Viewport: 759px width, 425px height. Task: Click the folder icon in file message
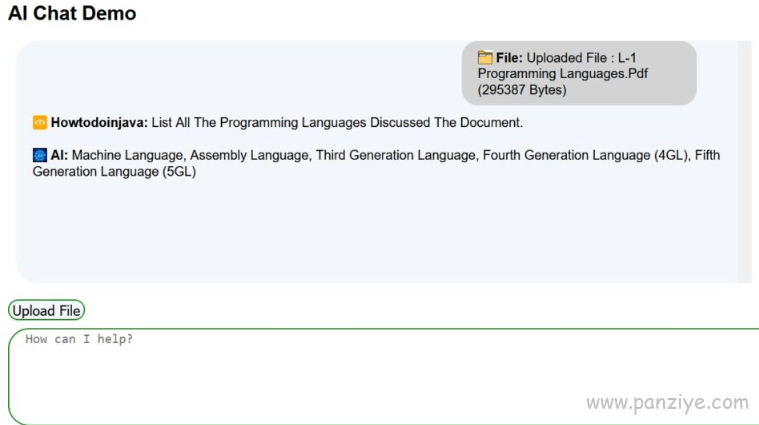tap(485, 58)
